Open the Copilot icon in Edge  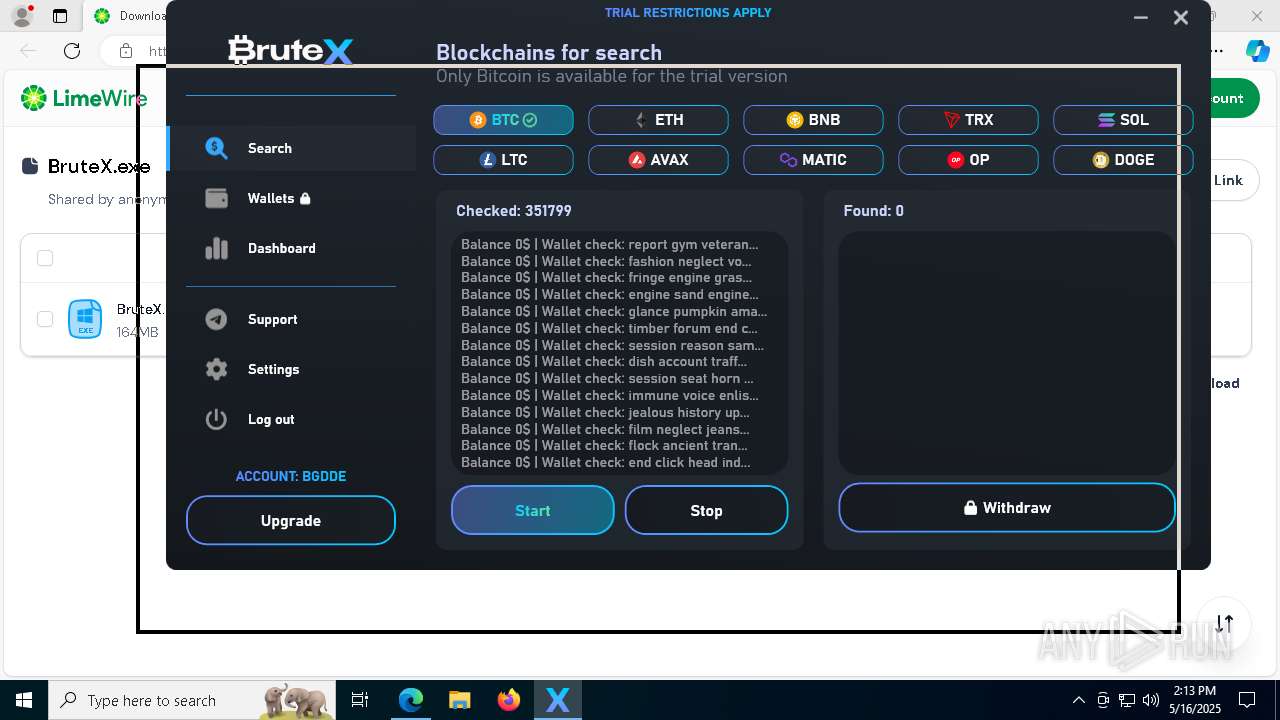tap(1257, 51)
